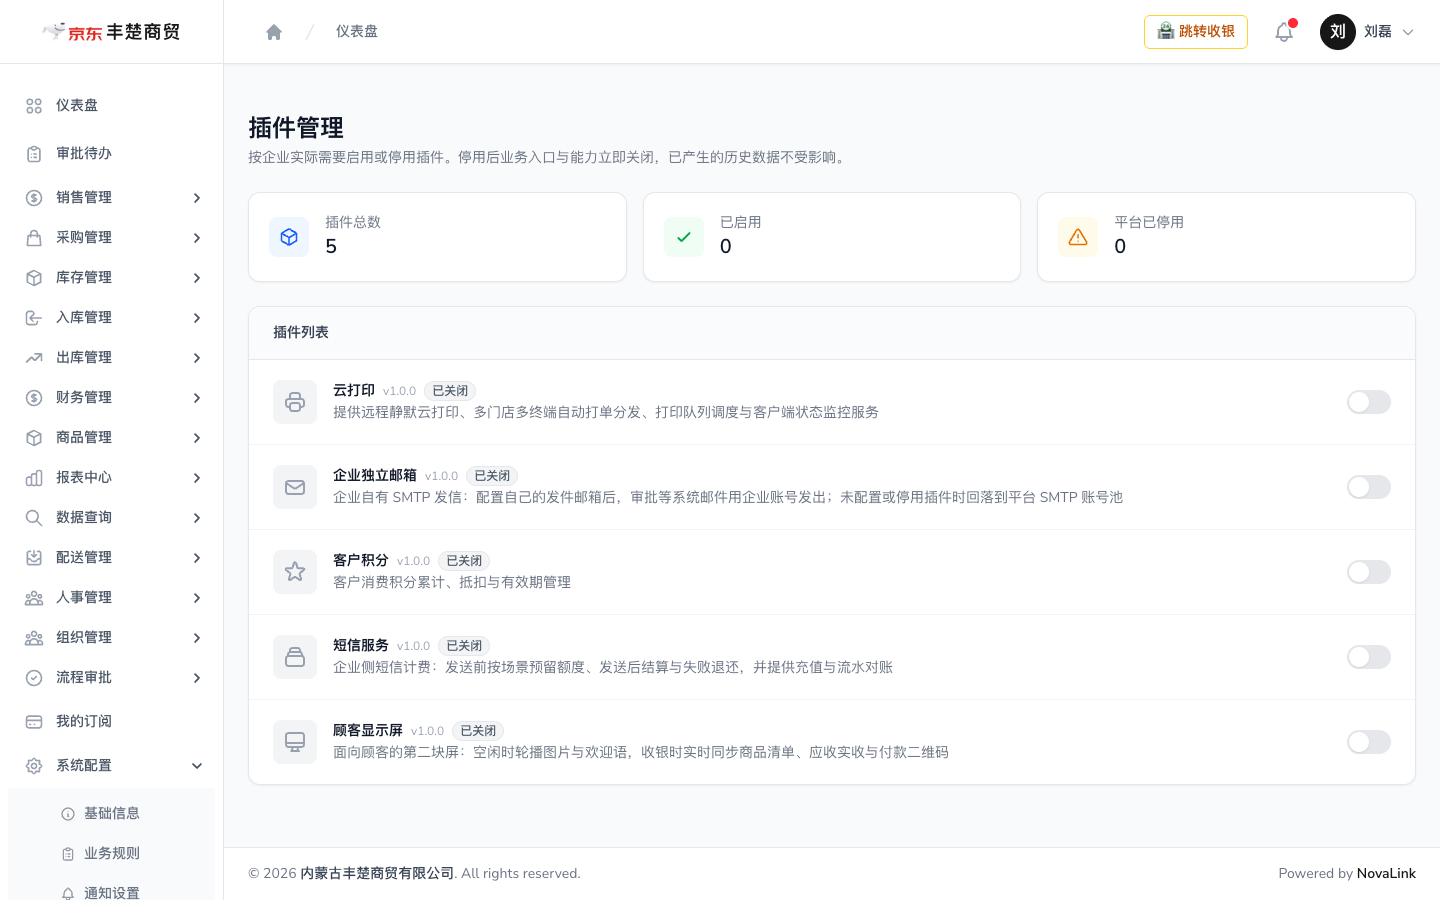
Task: Click the home icon in breadcrumb
Action: (274, 32)
